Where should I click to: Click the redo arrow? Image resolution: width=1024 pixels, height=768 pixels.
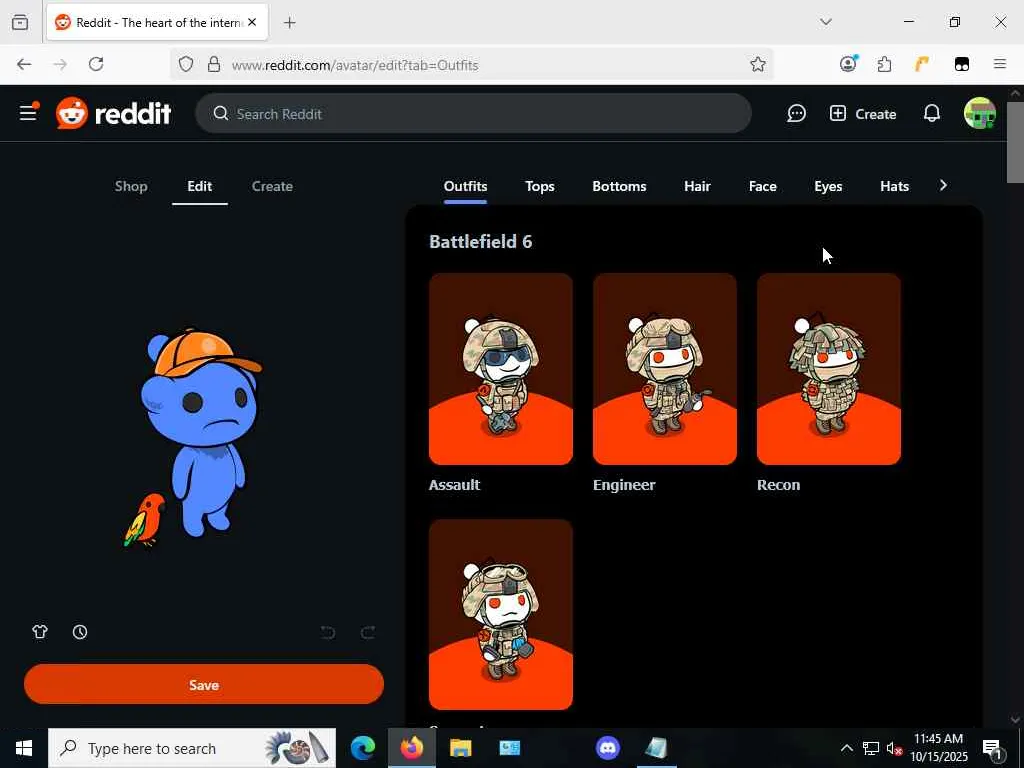pyautogui.click(x=368, y=632)
